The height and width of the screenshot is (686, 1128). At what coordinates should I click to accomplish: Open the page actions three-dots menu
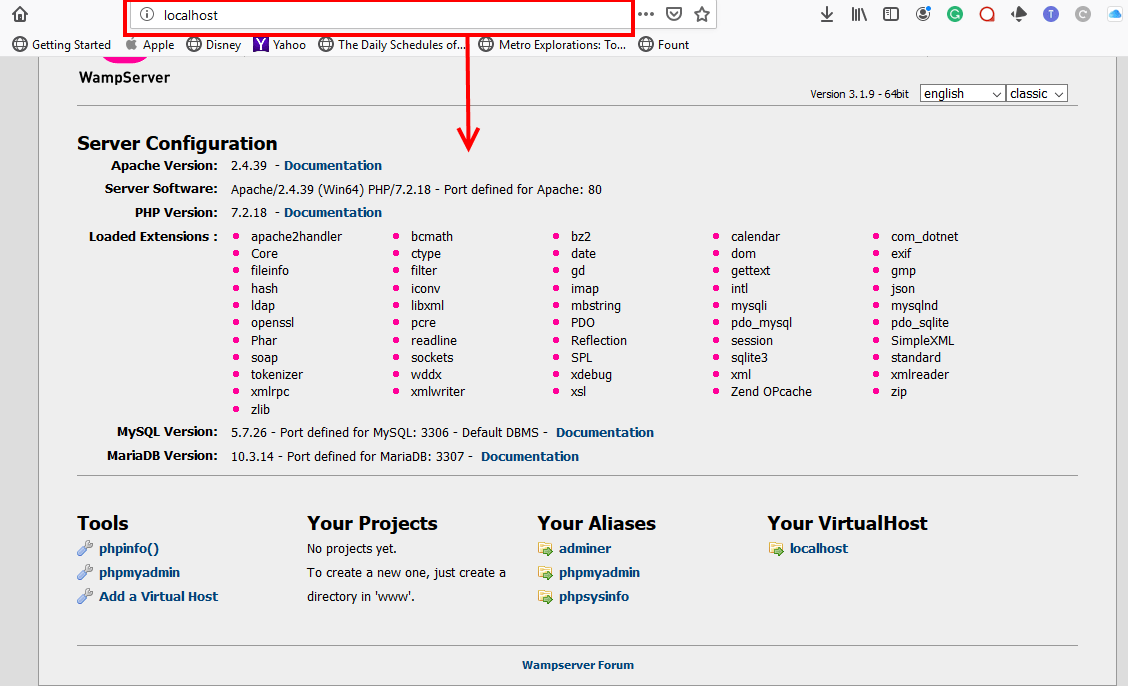(x=646, y=14)
